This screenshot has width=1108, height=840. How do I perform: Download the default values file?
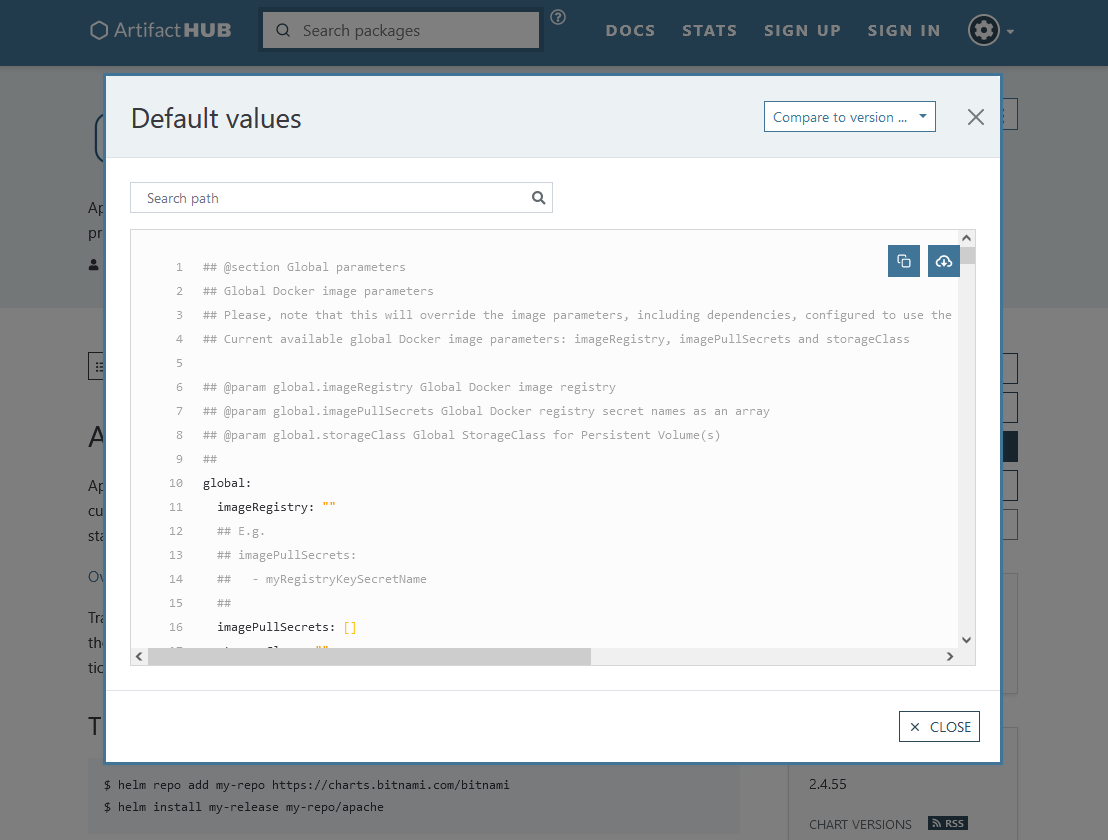point(943,261)
